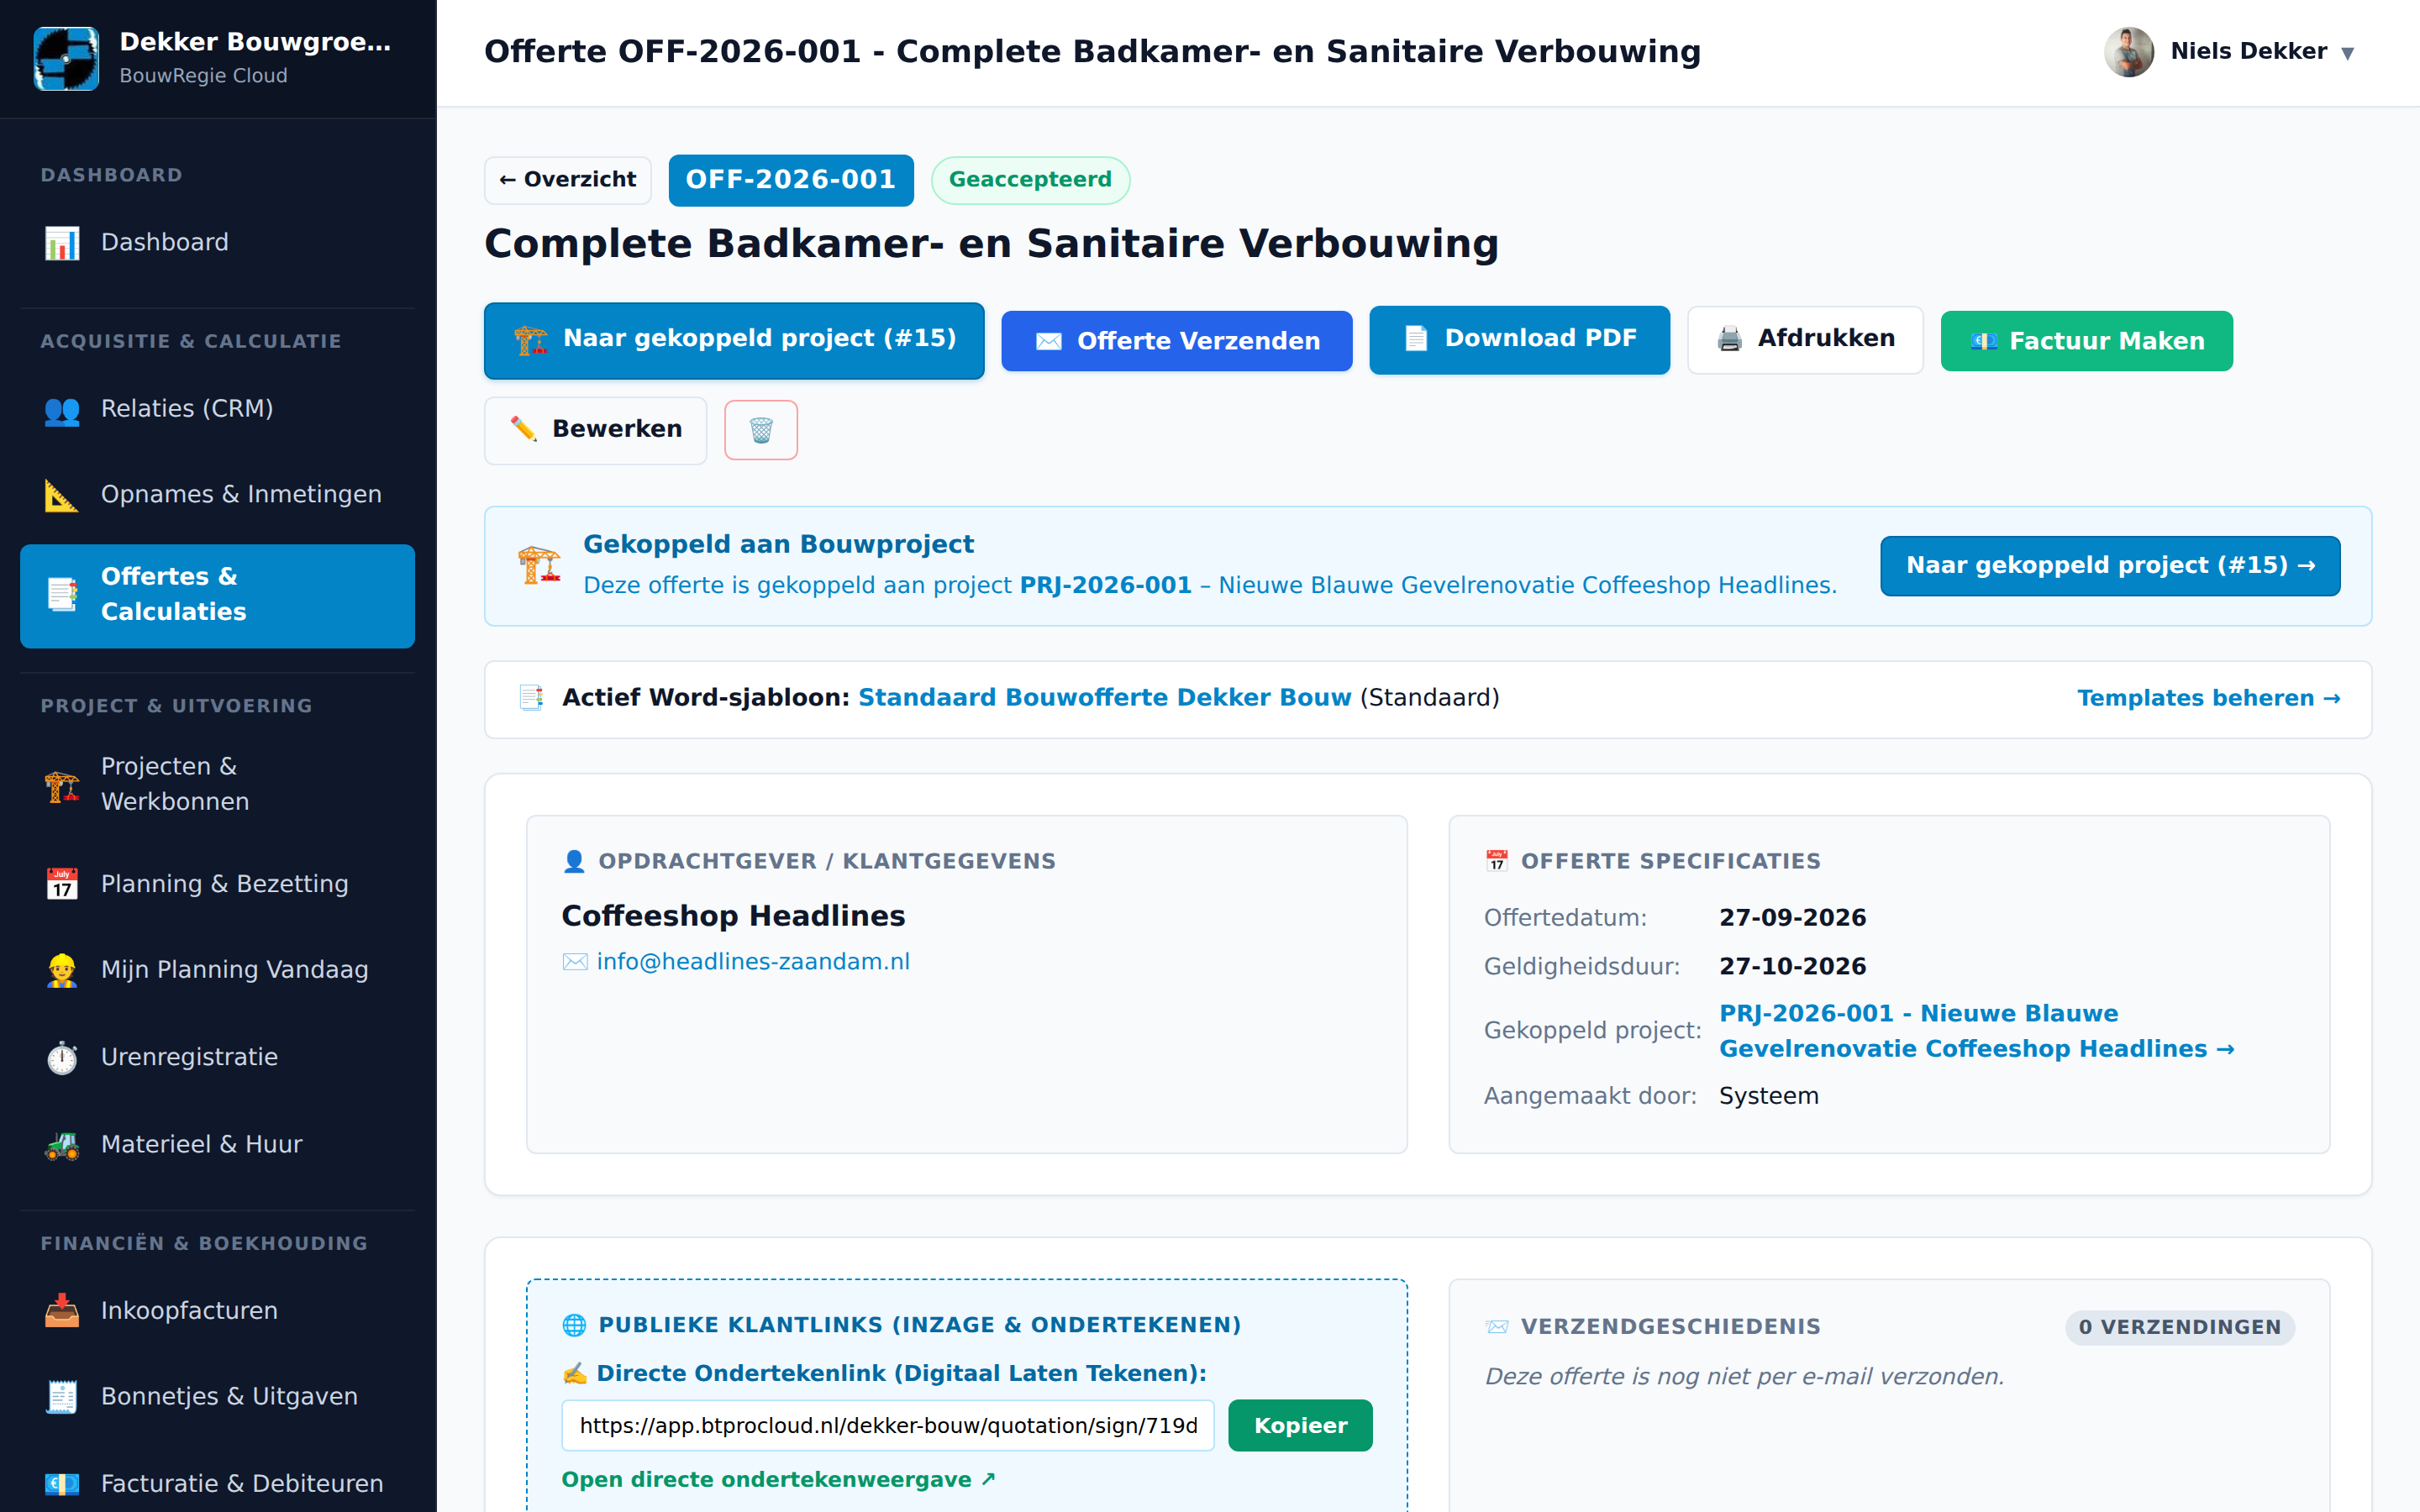Print the quotation with Afdrukken
This screenshot has height=1512, width=2420.
(1805, 340)
